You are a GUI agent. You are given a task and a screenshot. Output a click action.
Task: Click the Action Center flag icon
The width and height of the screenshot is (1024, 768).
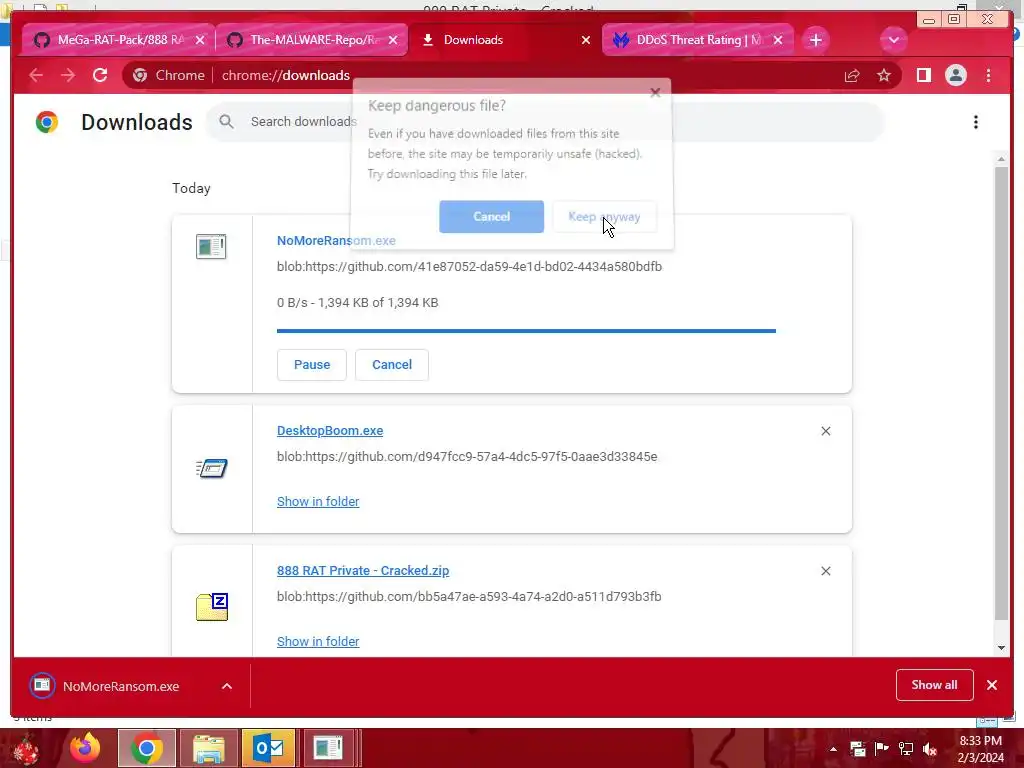881,748
